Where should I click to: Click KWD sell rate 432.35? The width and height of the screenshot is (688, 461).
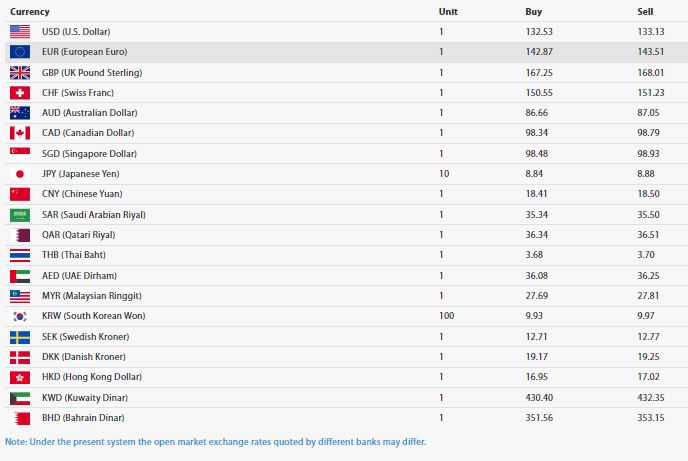click(x=651, y=398)
